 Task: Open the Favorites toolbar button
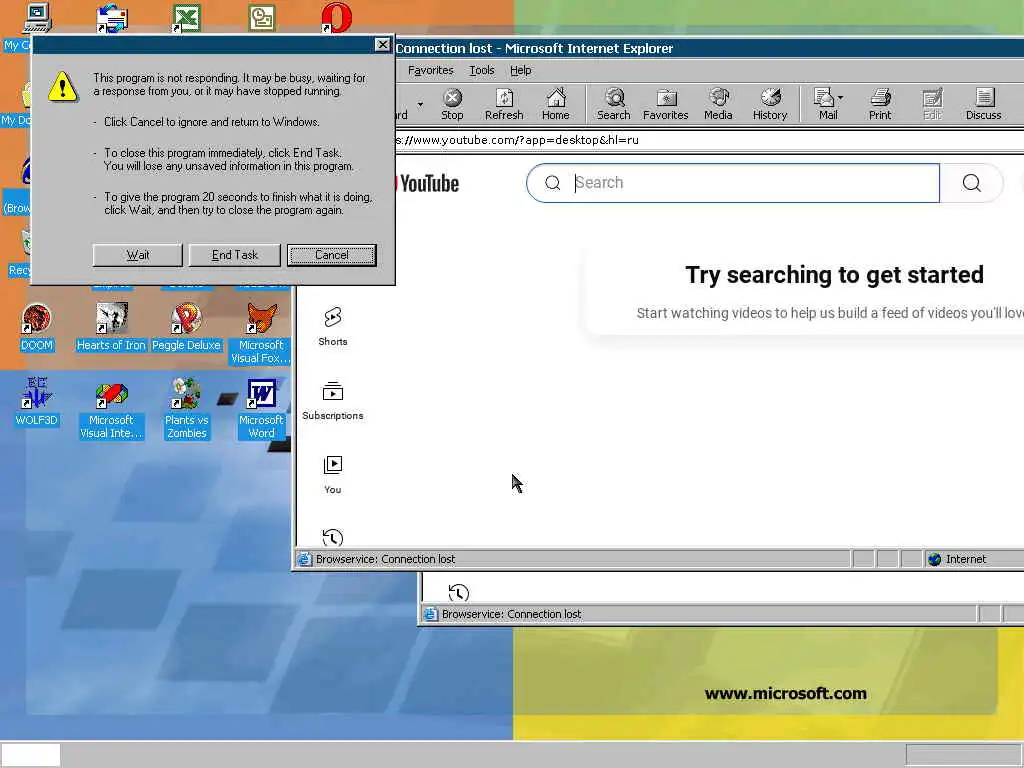(x=665, y=104)
